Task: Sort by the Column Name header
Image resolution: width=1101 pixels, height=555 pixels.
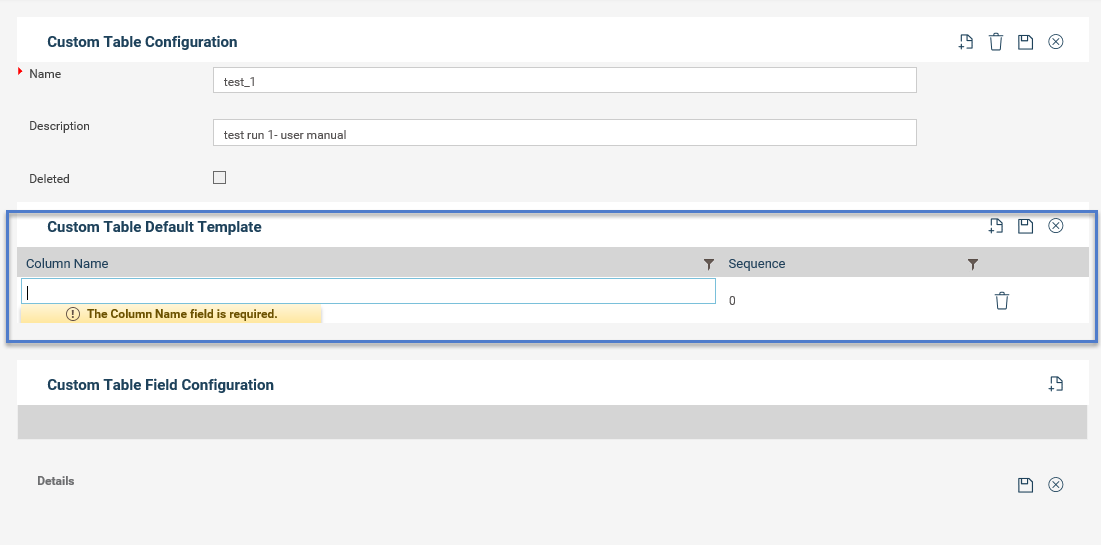Action: [67, 263]
